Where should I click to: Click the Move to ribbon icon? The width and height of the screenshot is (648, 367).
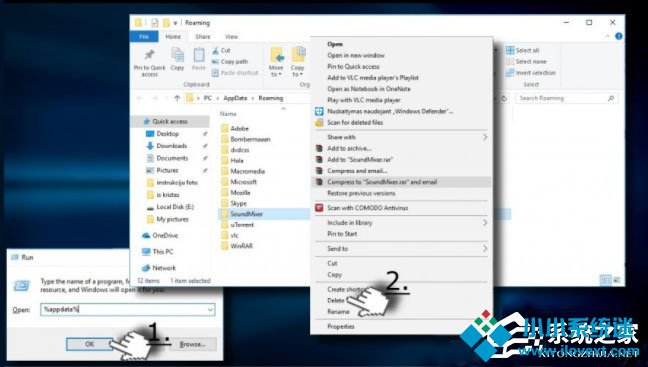276,55
